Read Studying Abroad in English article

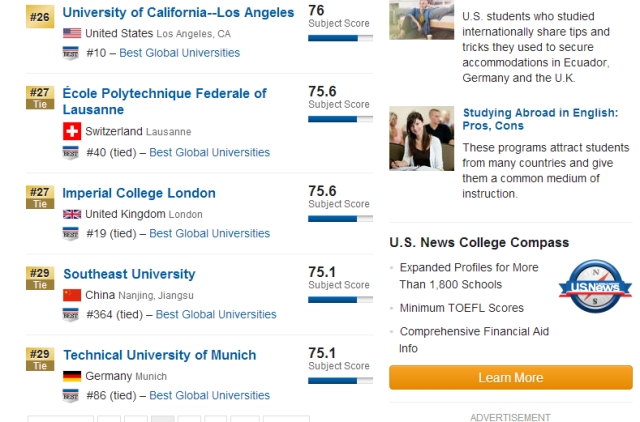pos(540,120)
